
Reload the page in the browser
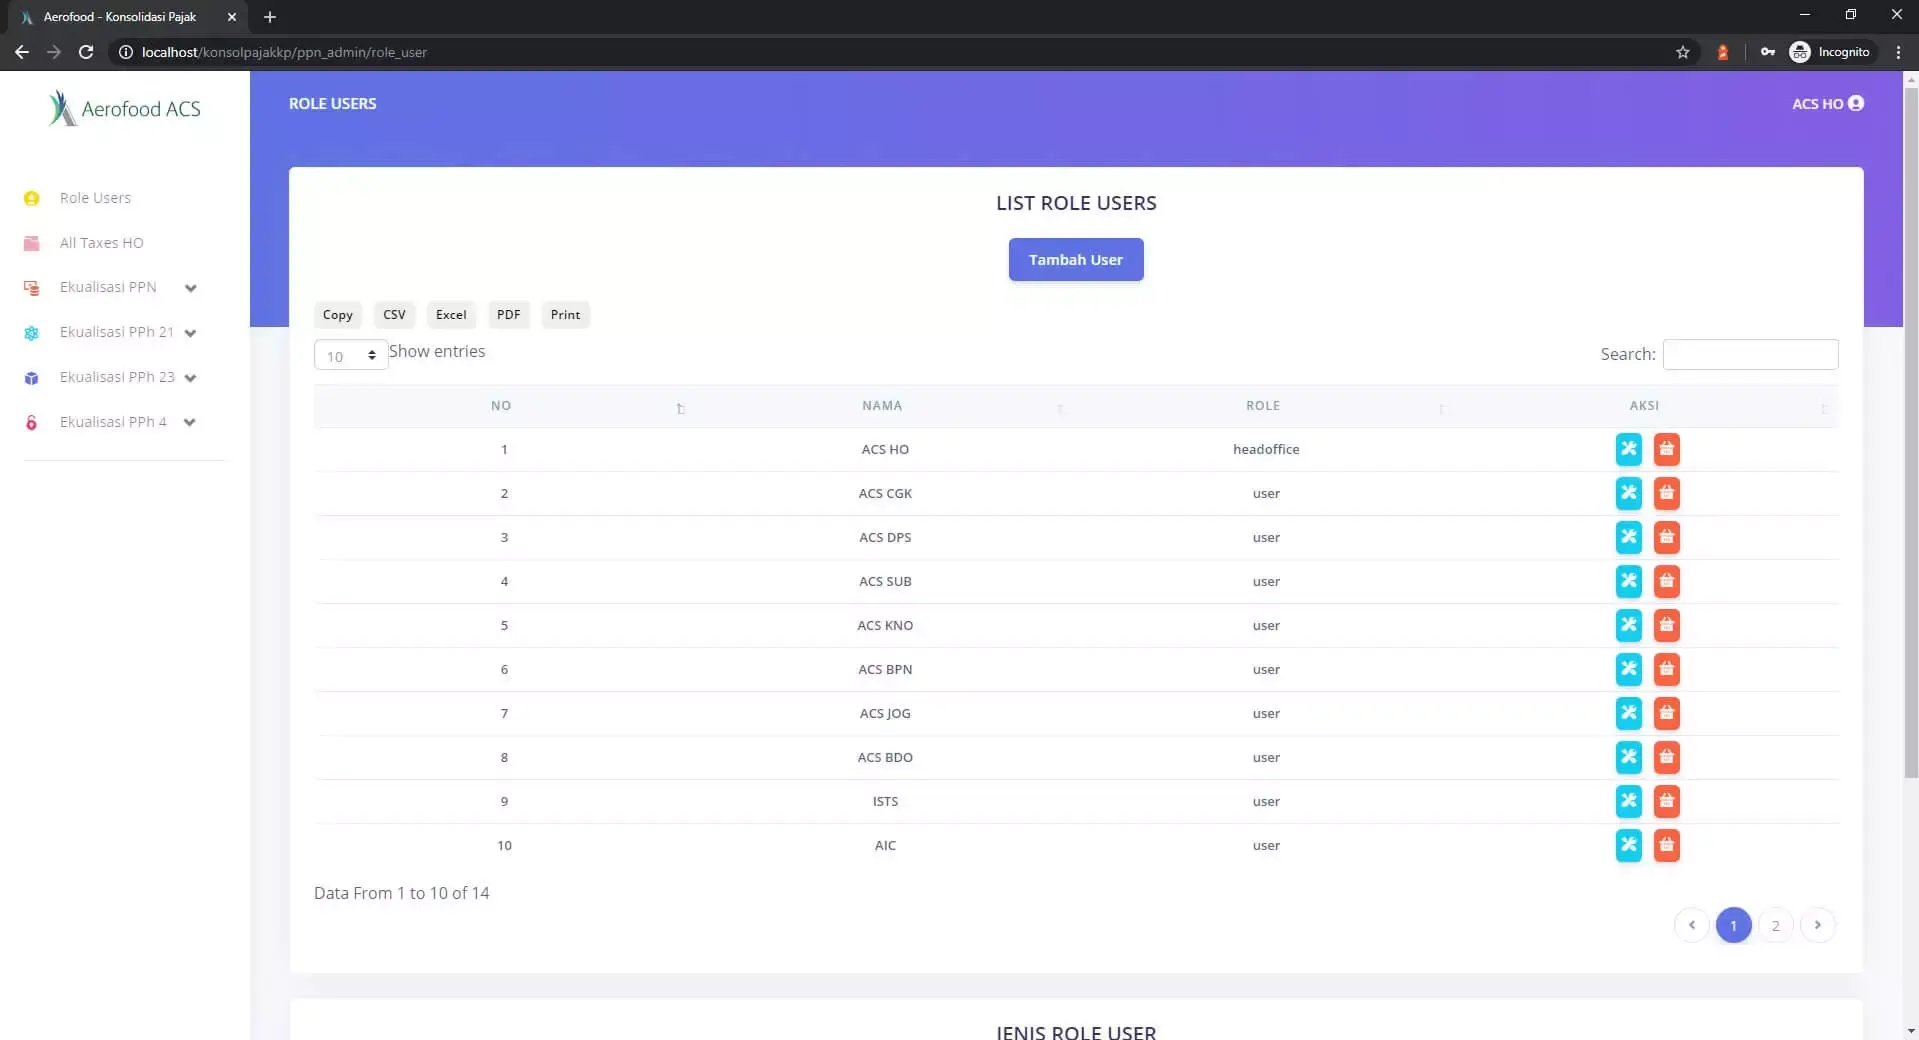pos(86,52)
